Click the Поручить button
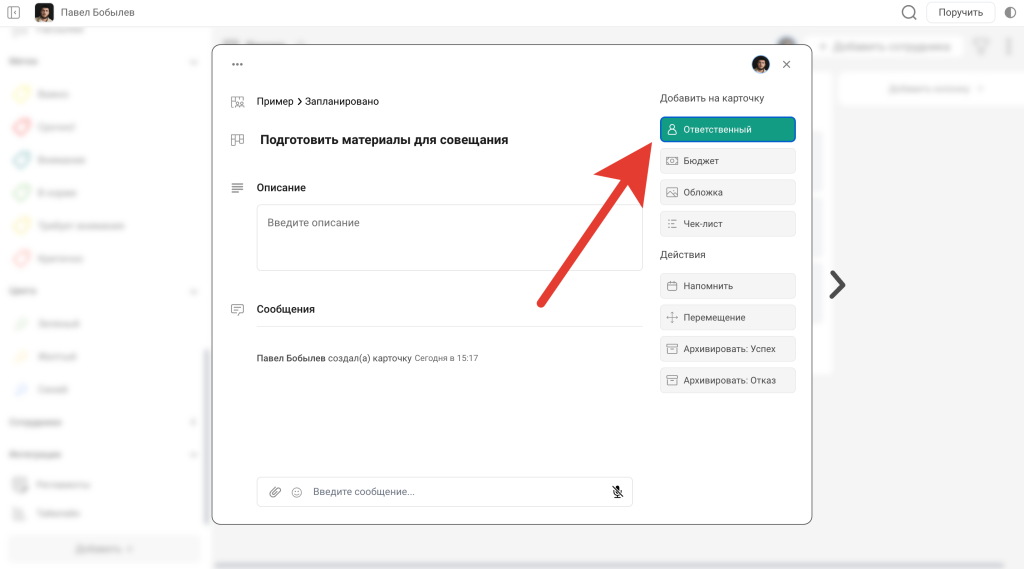Screen dimensions: 1024x569 (x=960, y=12)
